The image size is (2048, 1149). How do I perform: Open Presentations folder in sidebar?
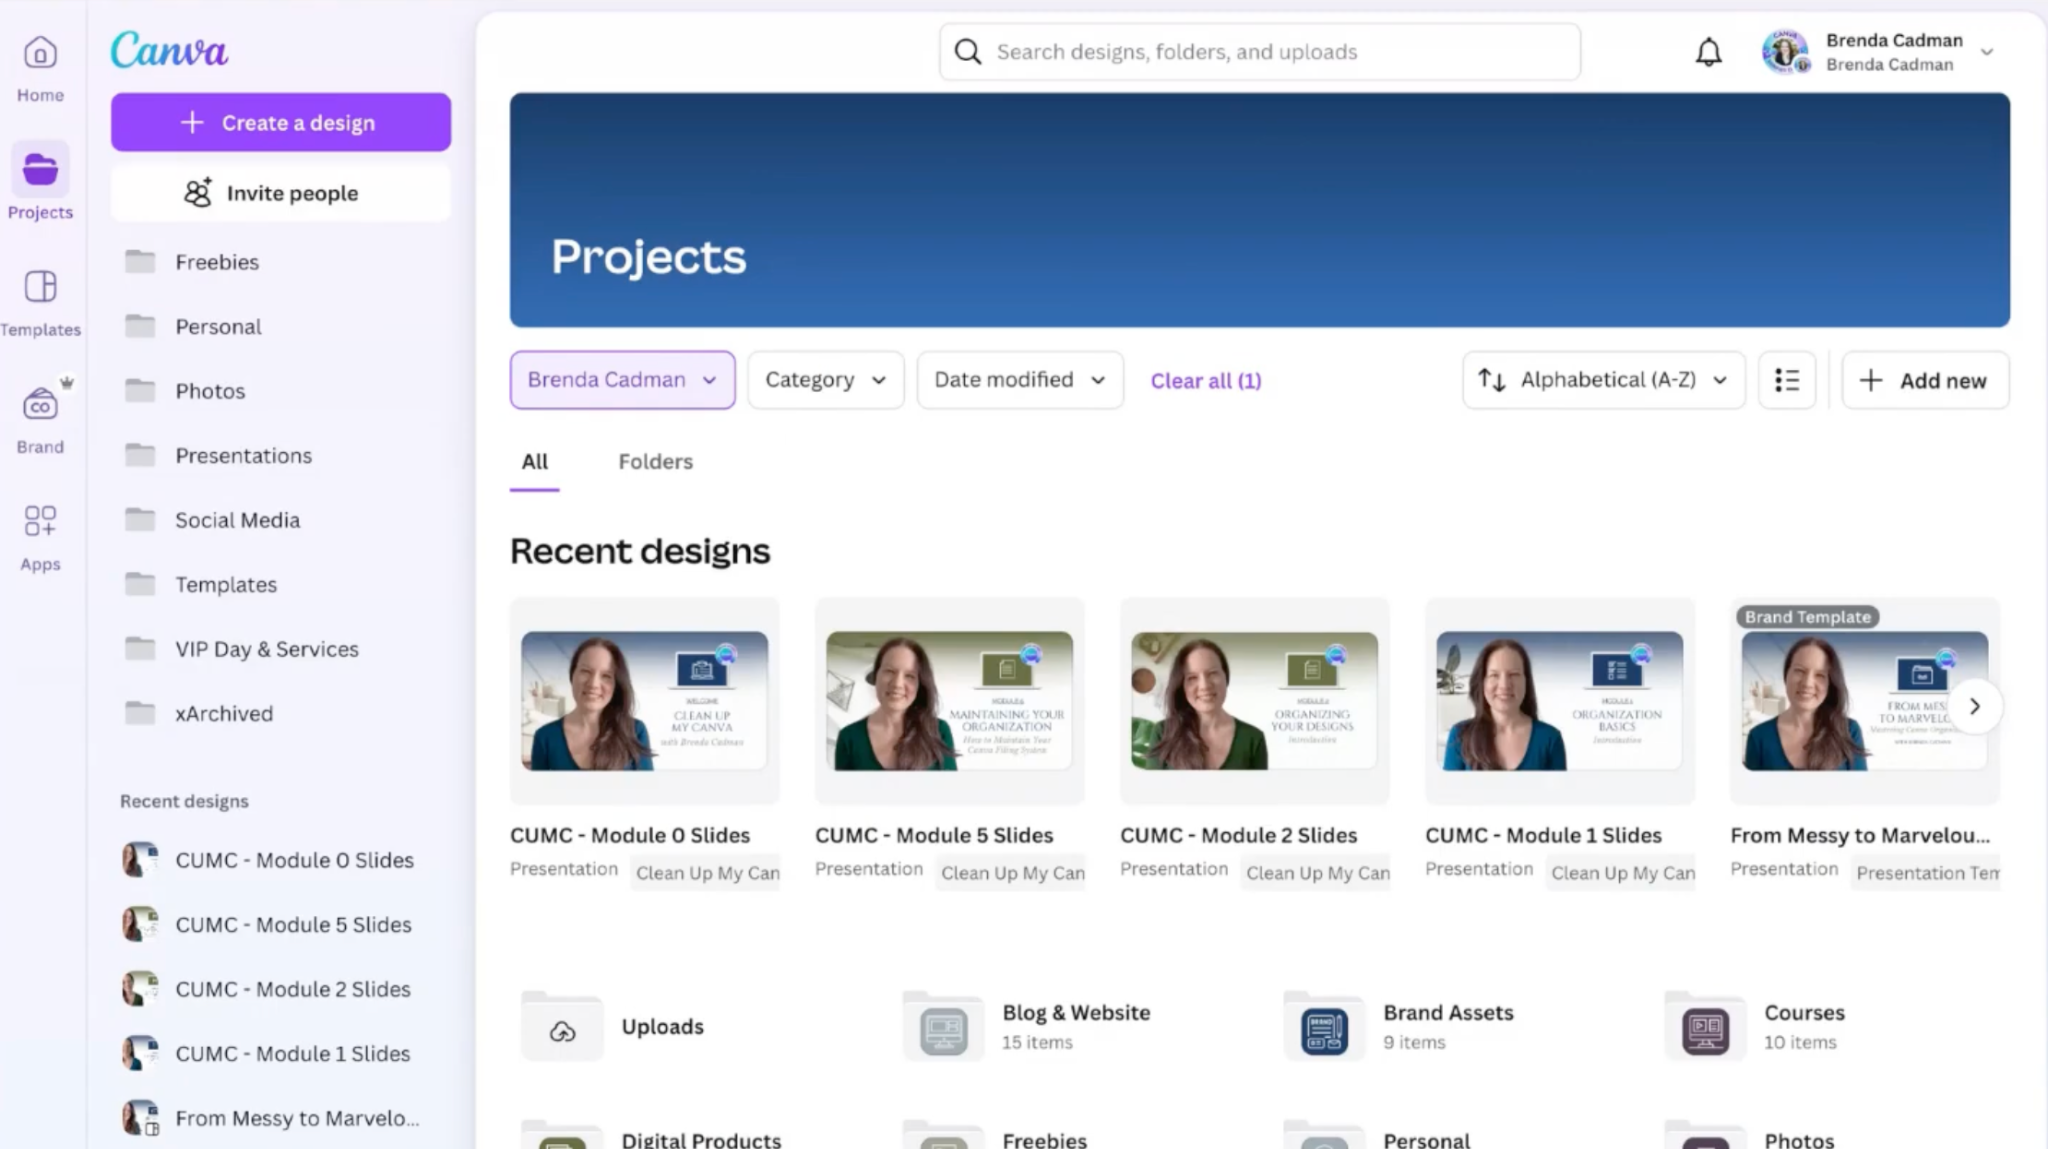[280, 456]
